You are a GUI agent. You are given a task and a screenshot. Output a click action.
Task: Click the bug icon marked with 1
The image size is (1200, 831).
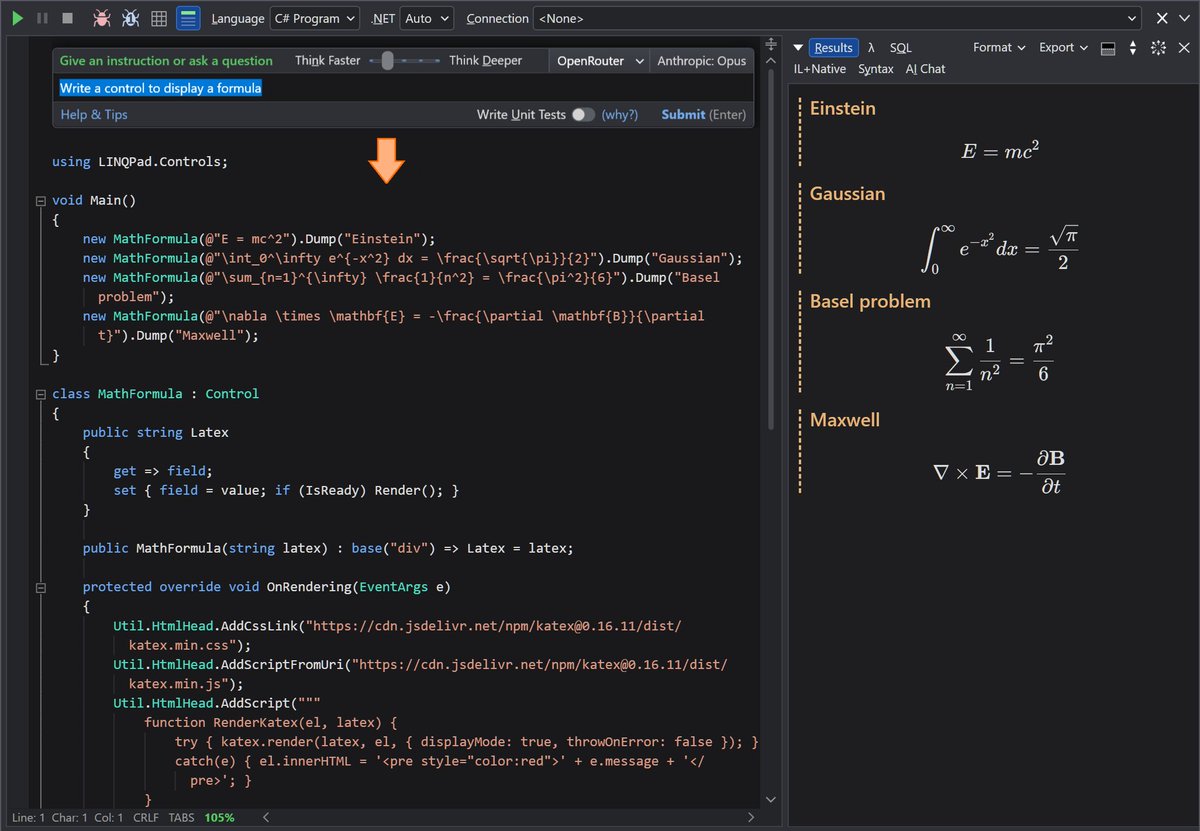point(130,18)
